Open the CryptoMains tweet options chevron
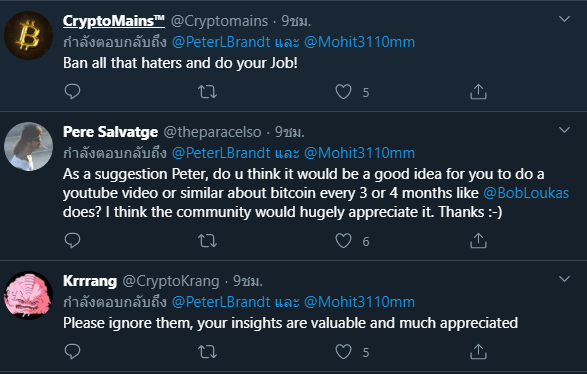The width and height of the screenshot is (587, 374). (564, 19)
